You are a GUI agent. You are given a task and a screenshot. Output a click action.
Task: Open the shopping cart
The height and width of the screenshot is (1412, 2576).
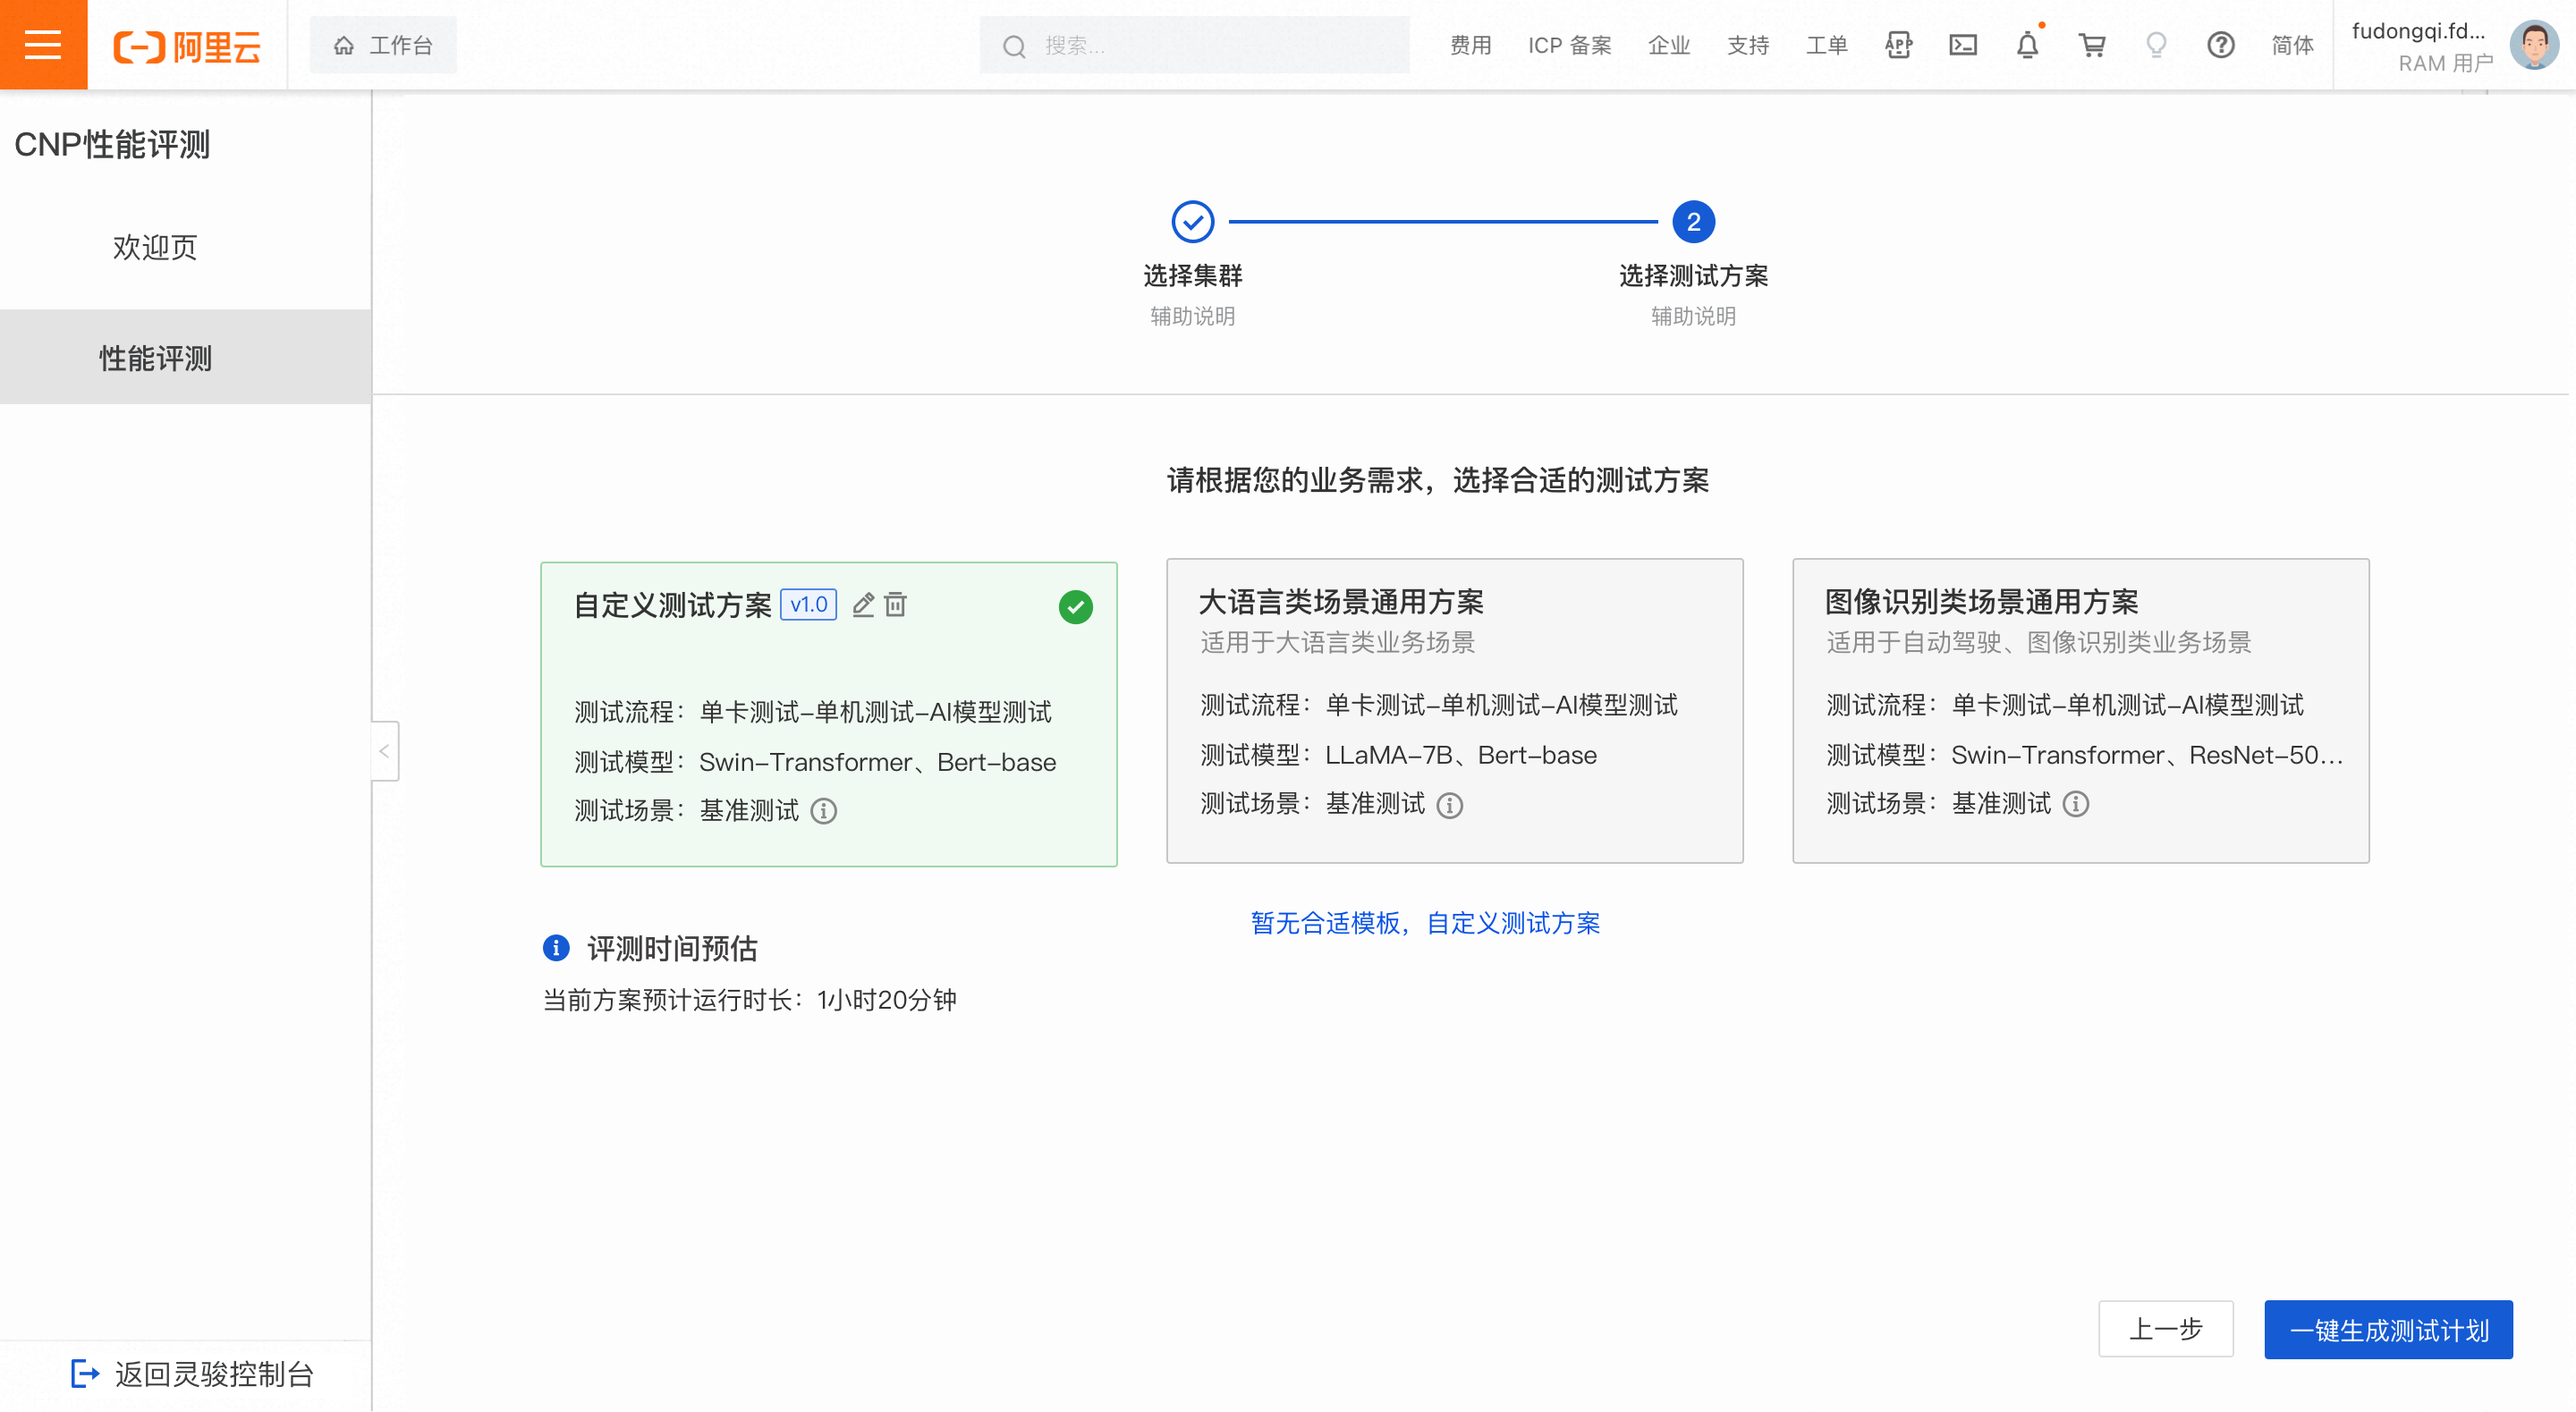[2091, 45]
